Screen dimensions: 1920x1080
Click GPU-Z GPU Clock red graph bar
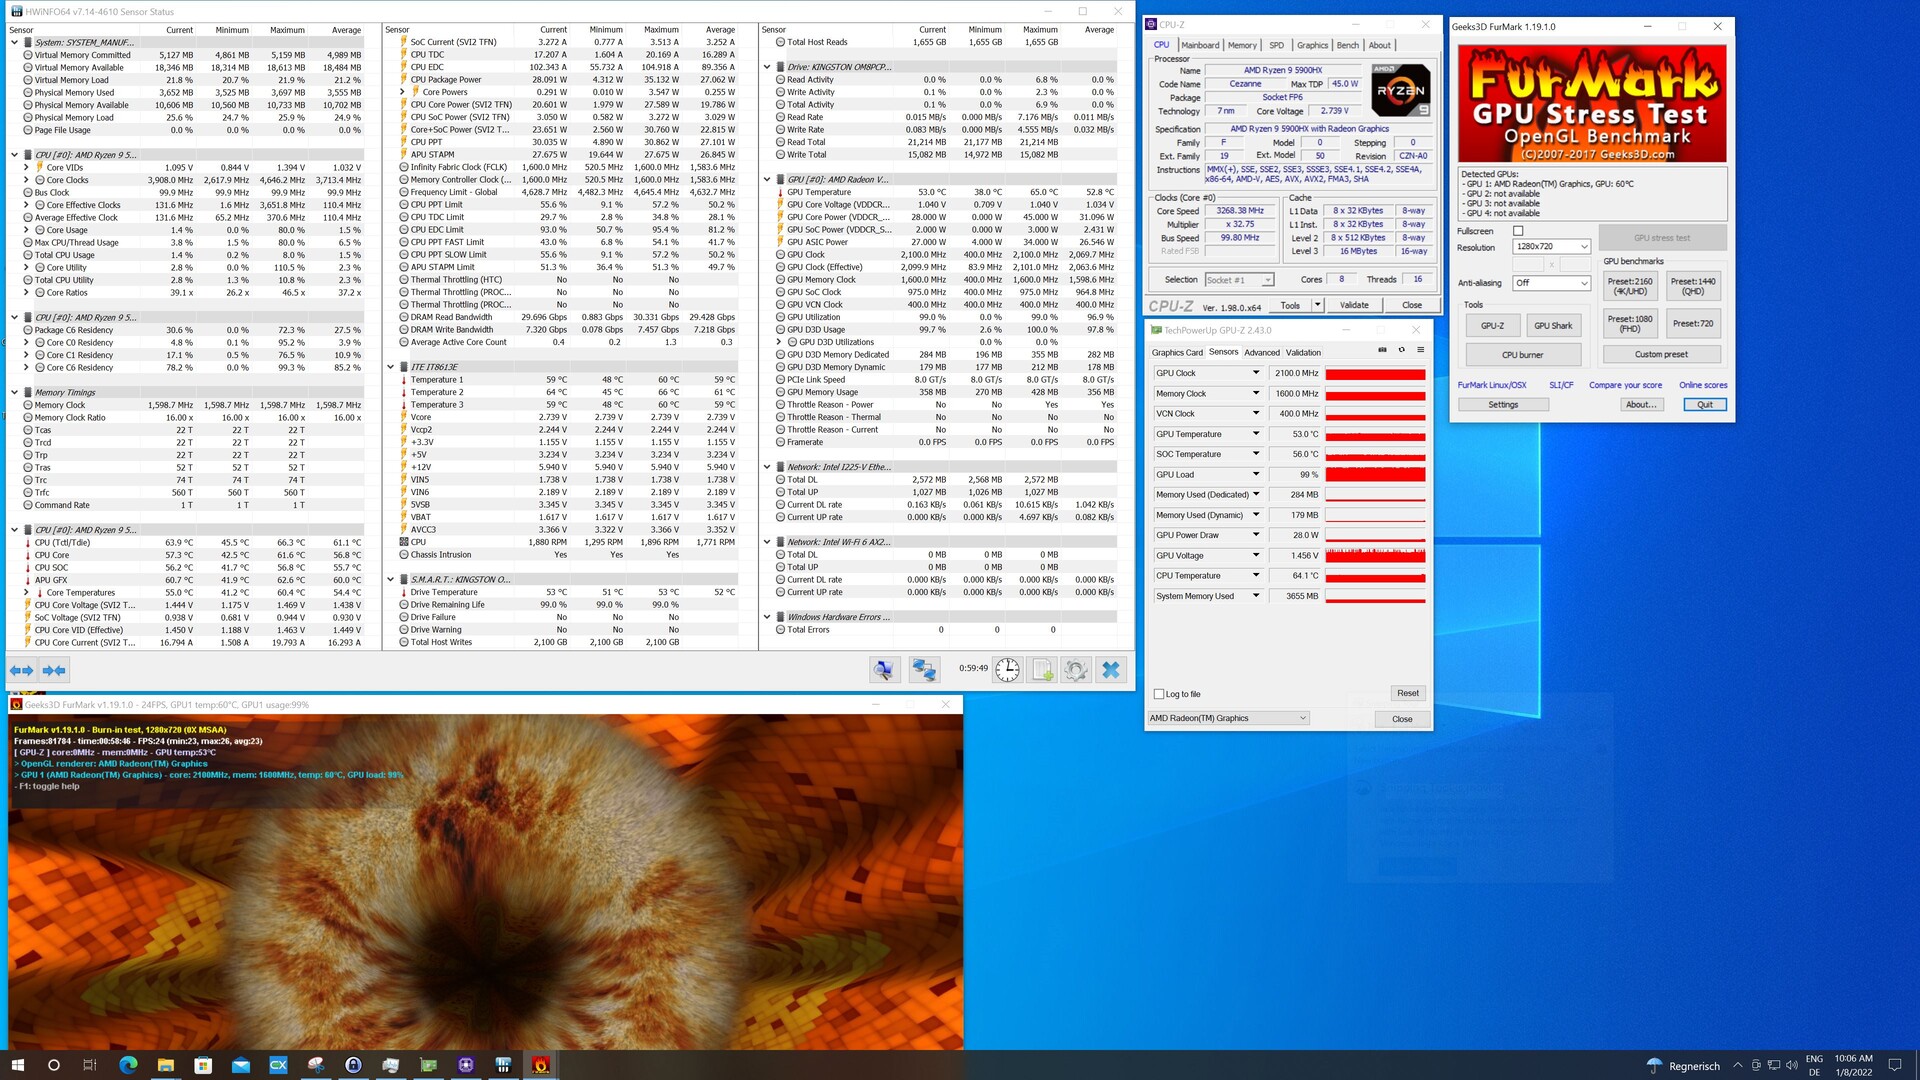[1375, 374]
